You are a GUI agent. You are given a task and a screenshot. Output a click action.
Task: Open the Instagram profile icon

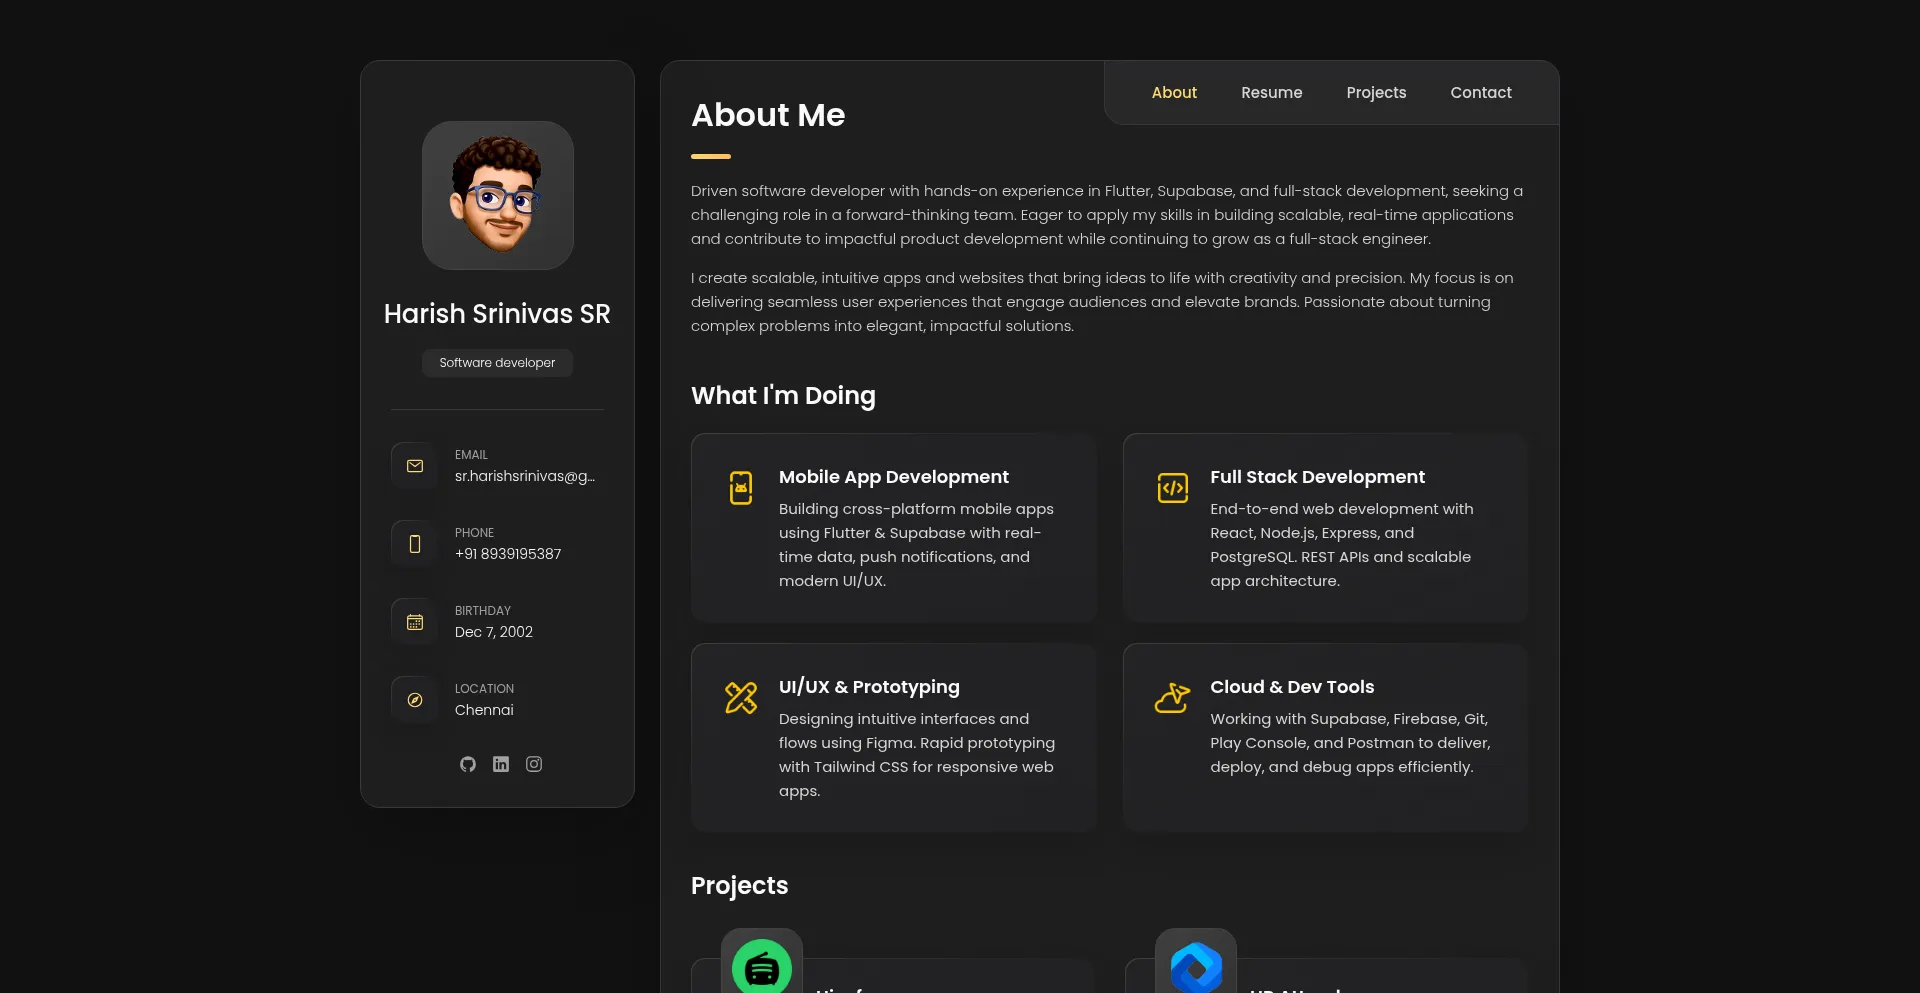(534, 764)
